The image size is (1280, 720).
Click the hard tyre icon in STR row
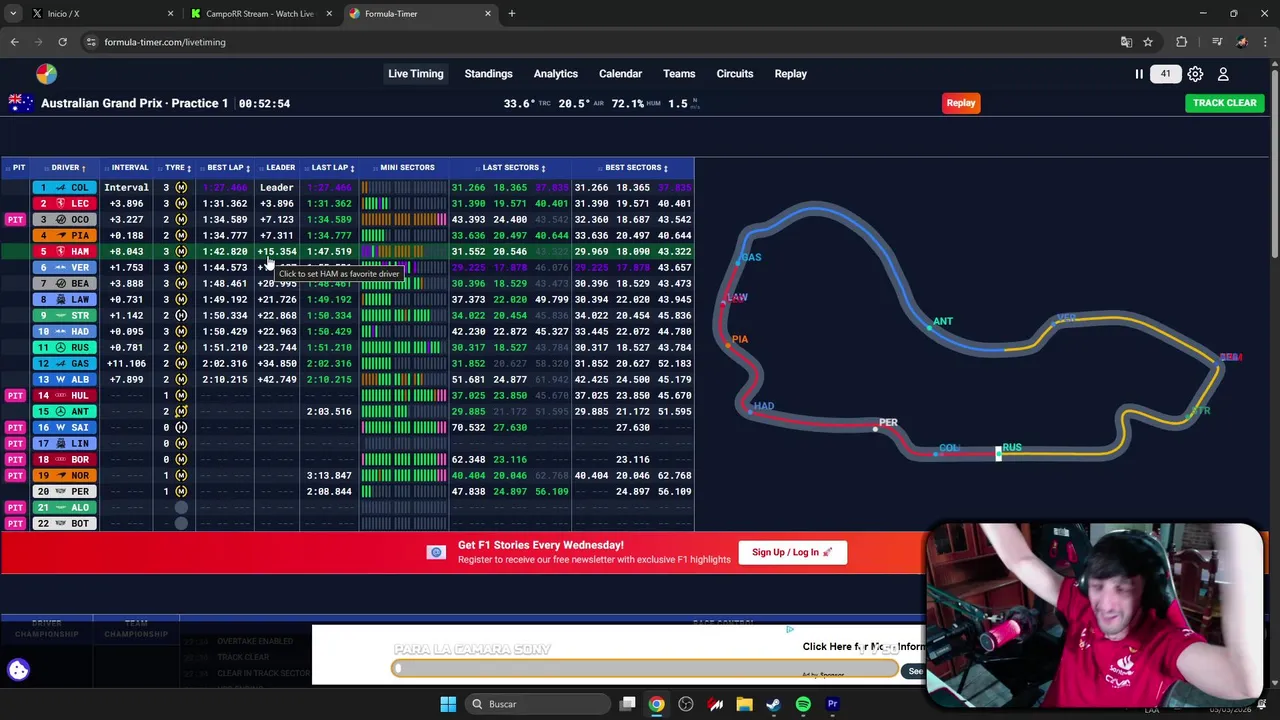point(181,315)
